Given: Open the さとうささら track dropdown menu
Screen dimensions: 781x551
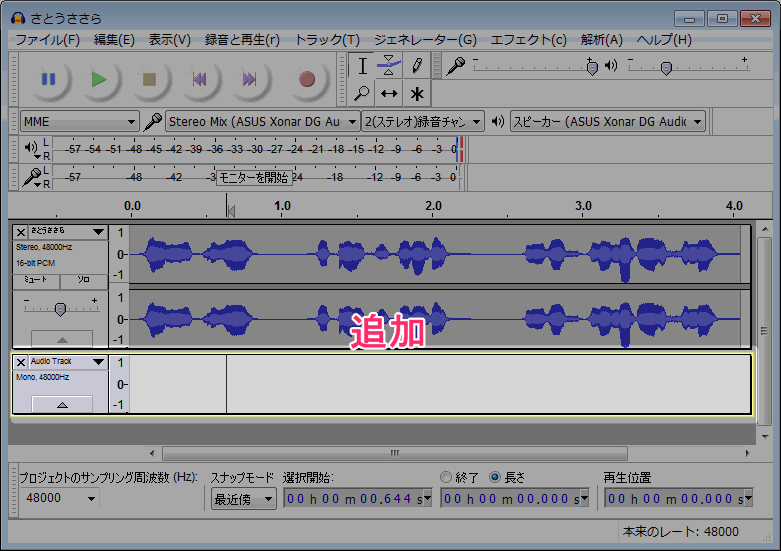Looking at the screenshot, I should point(98,232).
